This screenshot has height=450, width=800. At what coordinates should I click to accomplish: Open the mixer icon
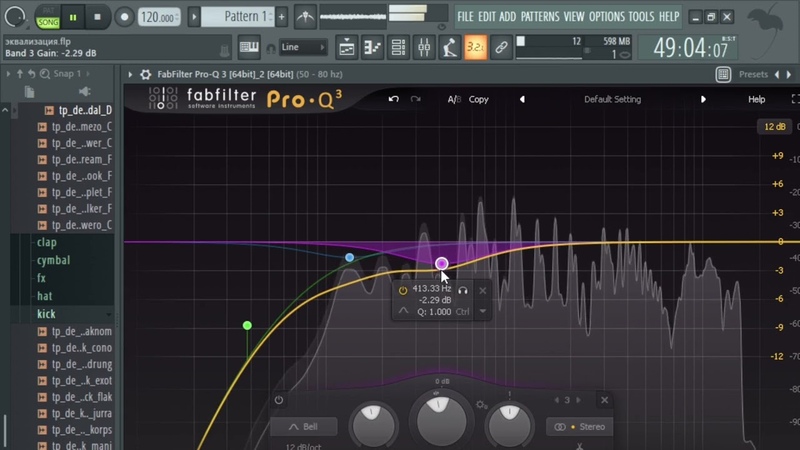424,48
